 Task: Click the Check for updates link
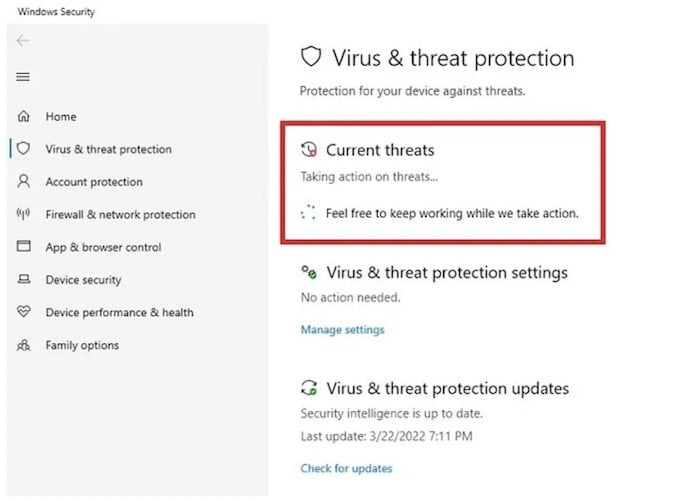point(346,468)
